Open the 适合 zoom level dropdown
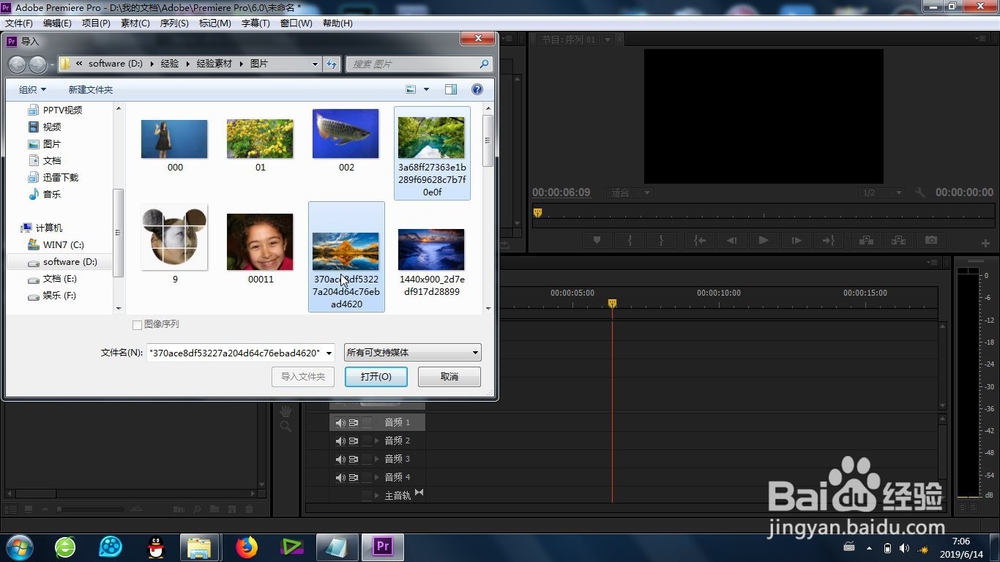This screenshot has width=1000, height=562. (x=631, y=192)
